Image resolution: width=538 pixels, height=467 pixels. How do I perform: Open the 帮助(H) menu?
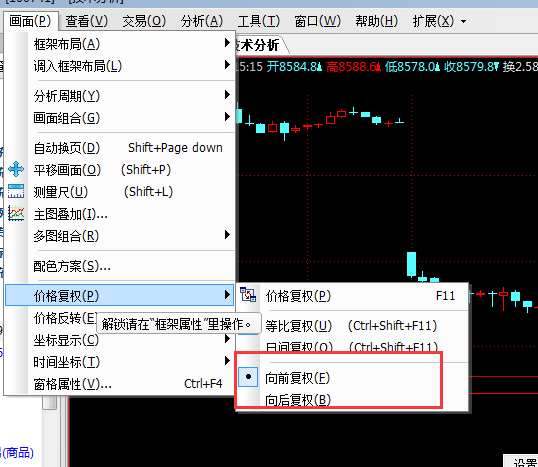376,21
